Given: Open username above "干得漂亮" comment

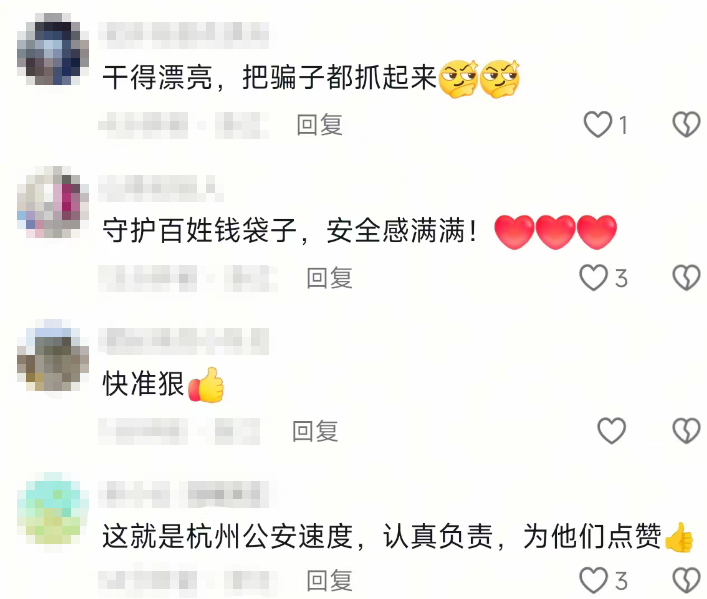Looking at the screenshot, I should (x=184, y=35).
